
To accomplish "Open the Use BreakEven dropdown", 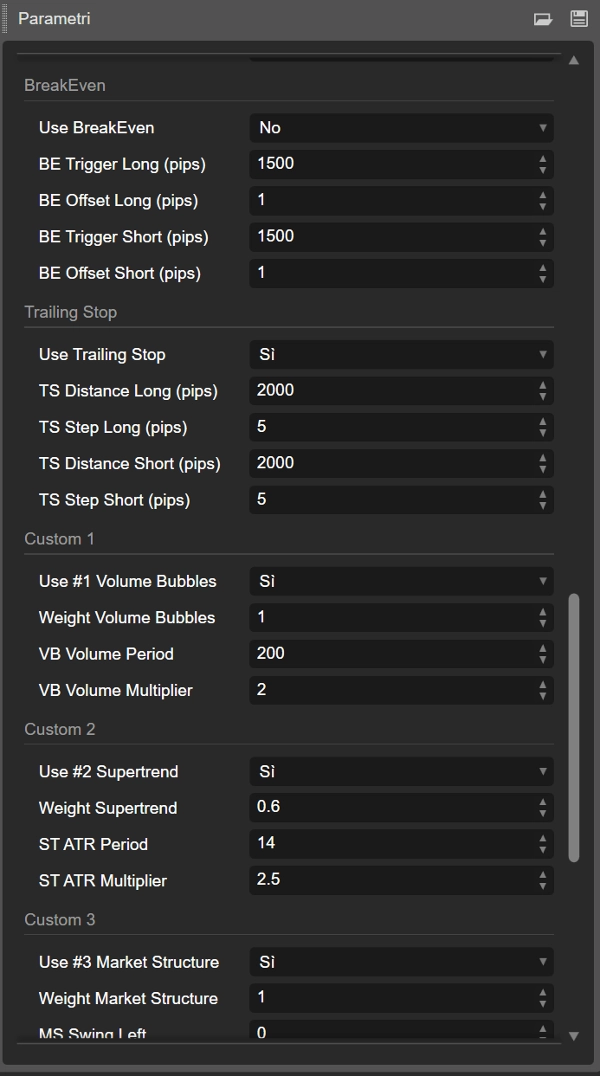I will [401, 128].
